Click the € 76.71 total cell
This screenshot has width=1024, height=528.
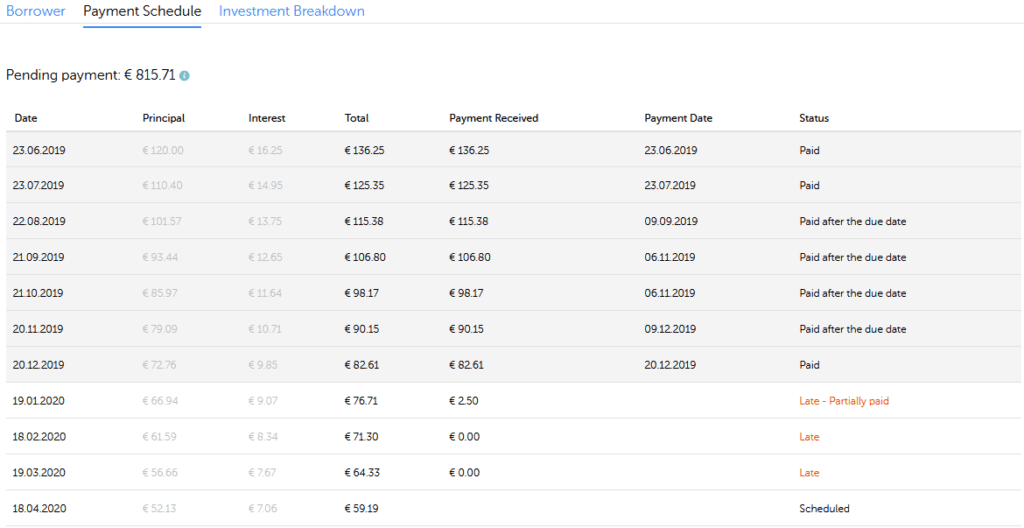[x=362, y=401]
